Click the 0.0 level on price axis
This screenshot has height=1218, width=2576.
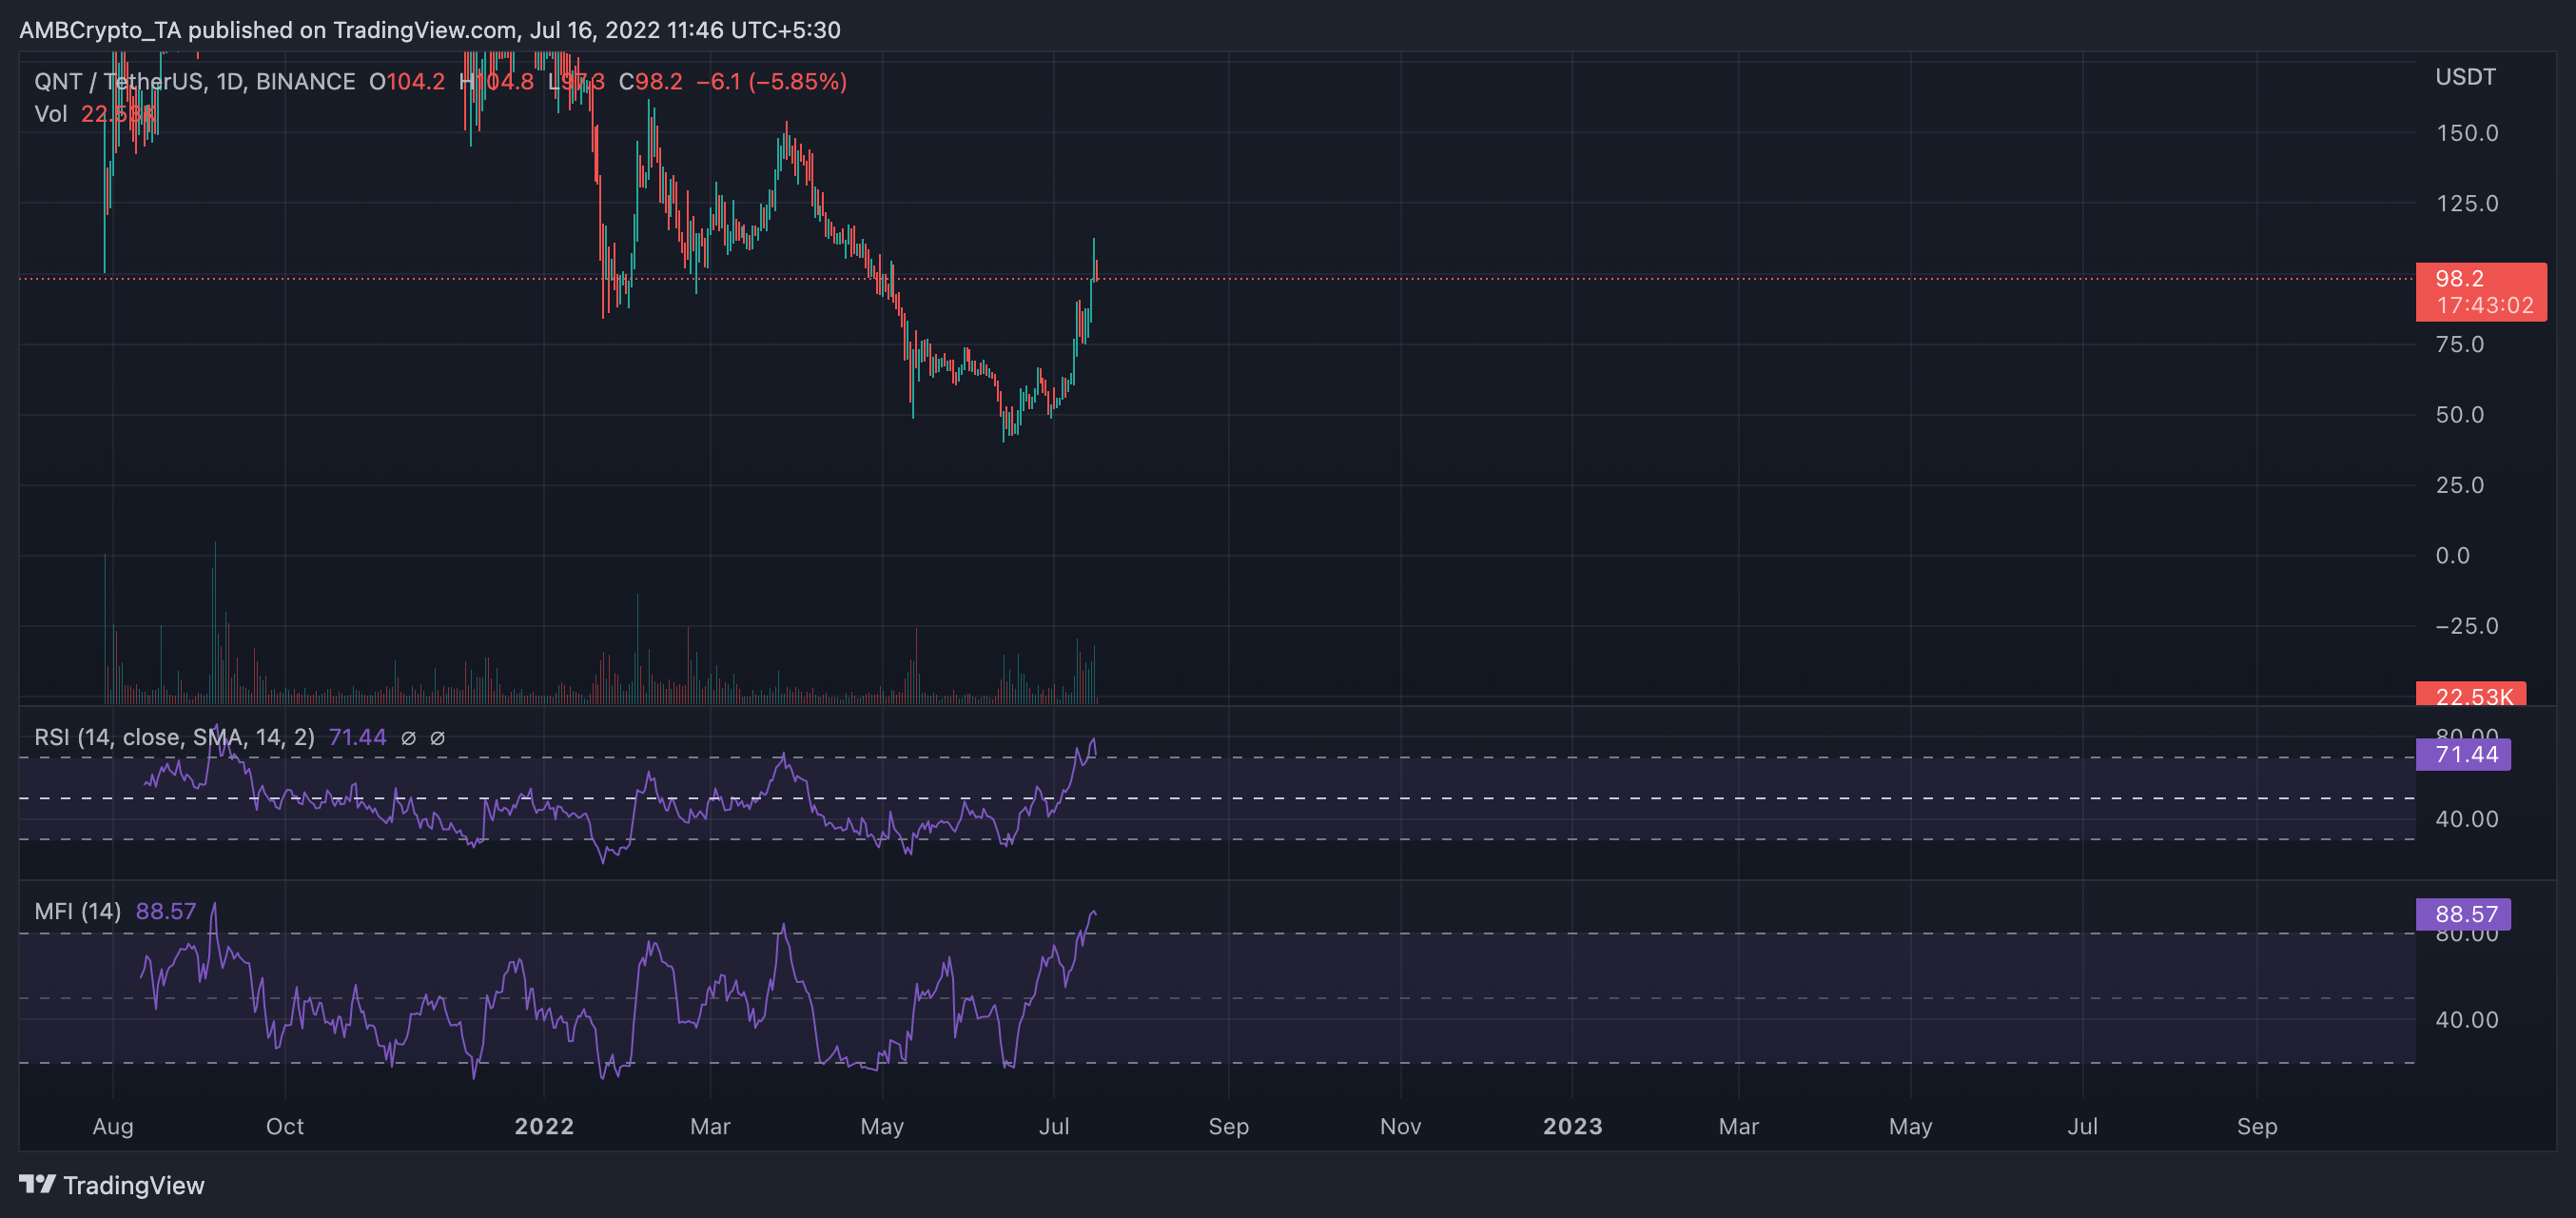click(x=2452, y=555)
